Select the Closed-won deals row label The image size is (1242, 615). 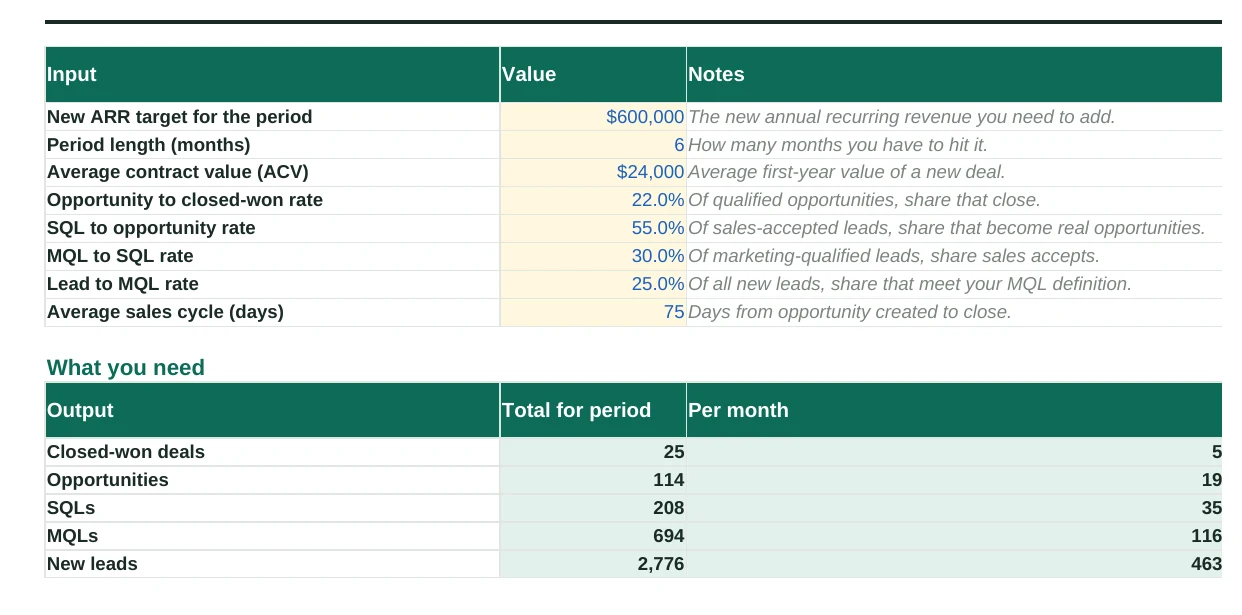pyautogui.click(x=126, y=452)
